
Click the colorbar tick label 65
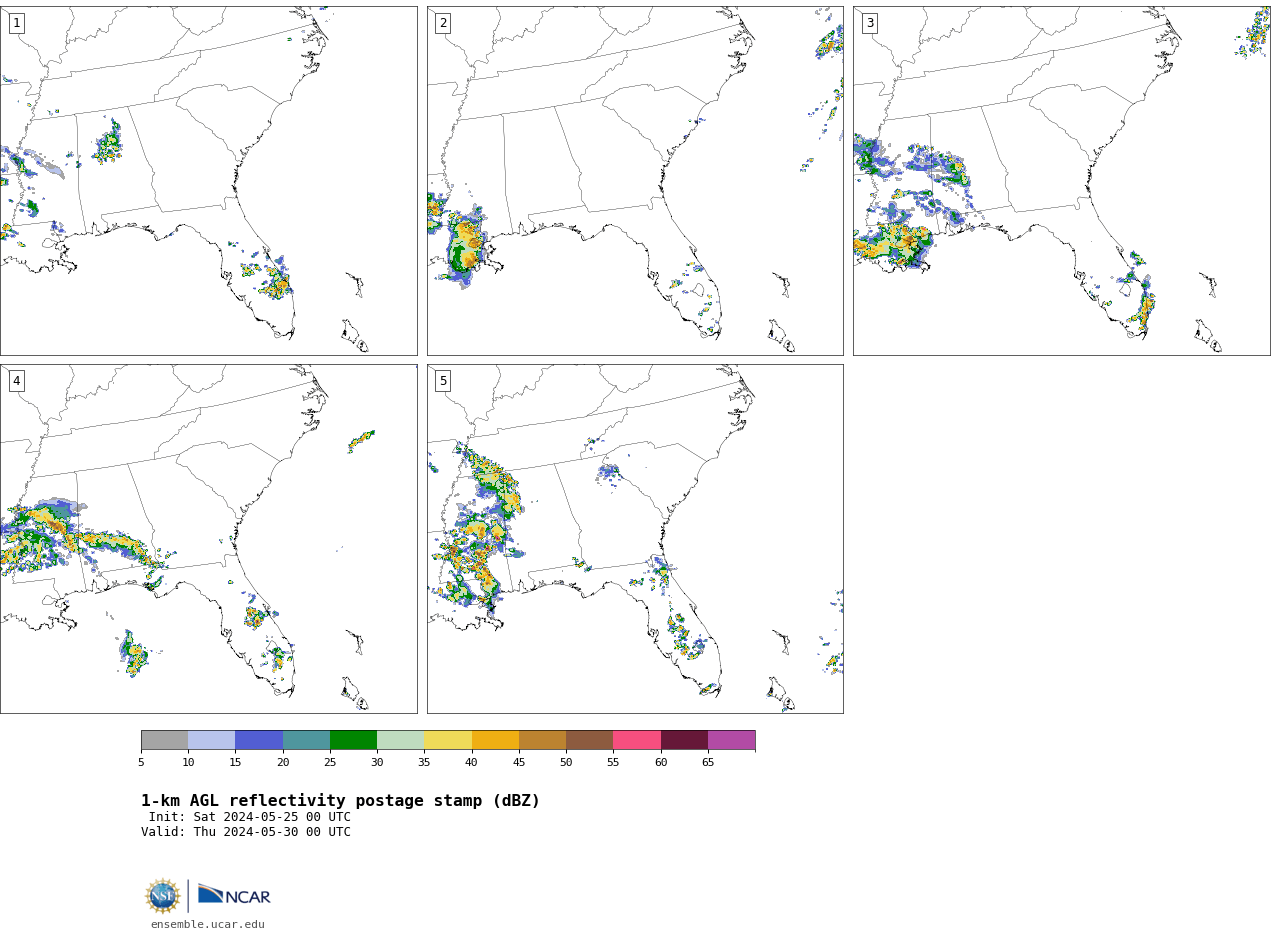pyautogui.click(x=708, y=763)
